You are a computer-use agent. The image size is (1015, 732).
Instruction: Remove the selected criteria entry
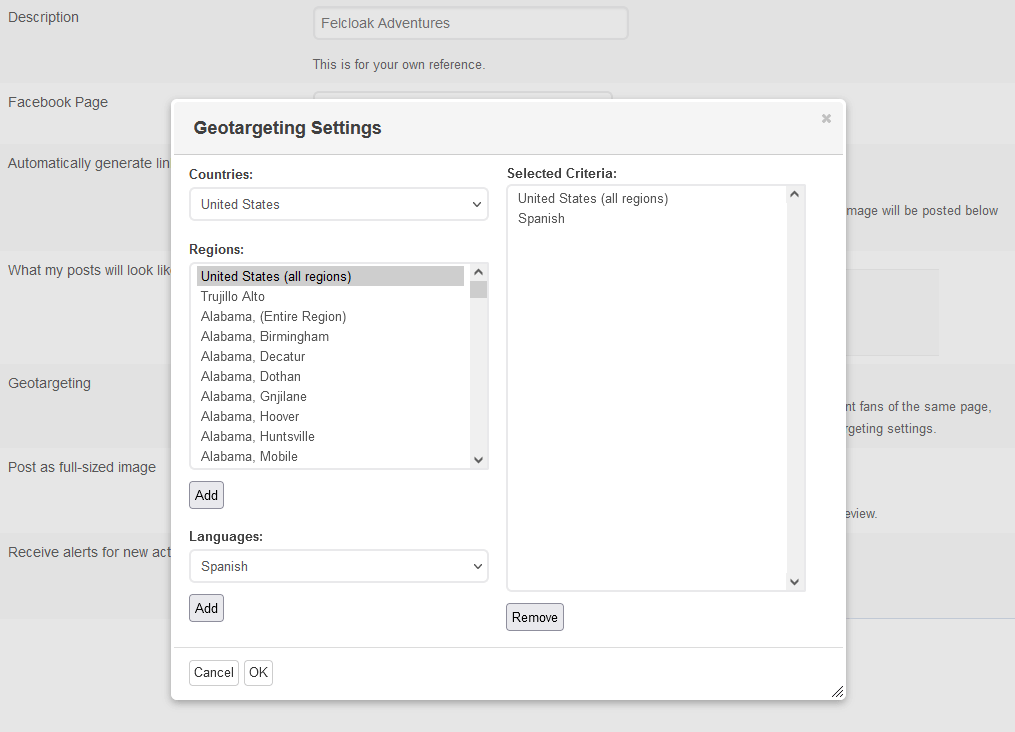coord(534,617)
